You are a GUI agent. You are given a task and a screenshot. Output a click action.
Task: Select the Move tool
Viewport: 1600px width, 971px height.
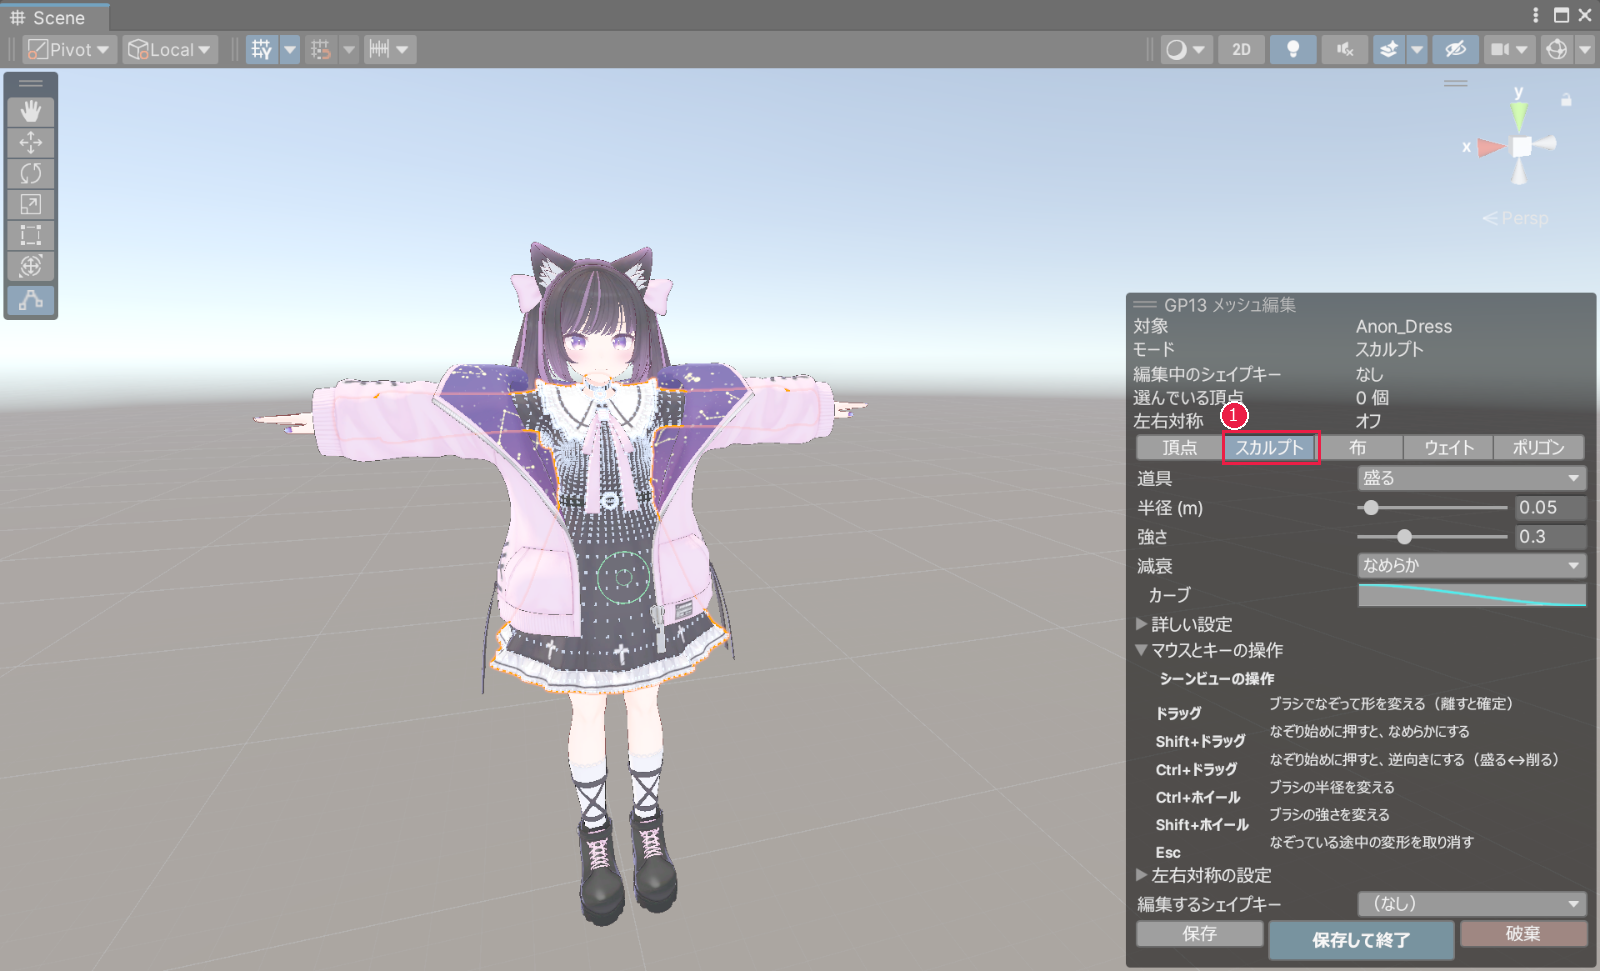(31, 142)
